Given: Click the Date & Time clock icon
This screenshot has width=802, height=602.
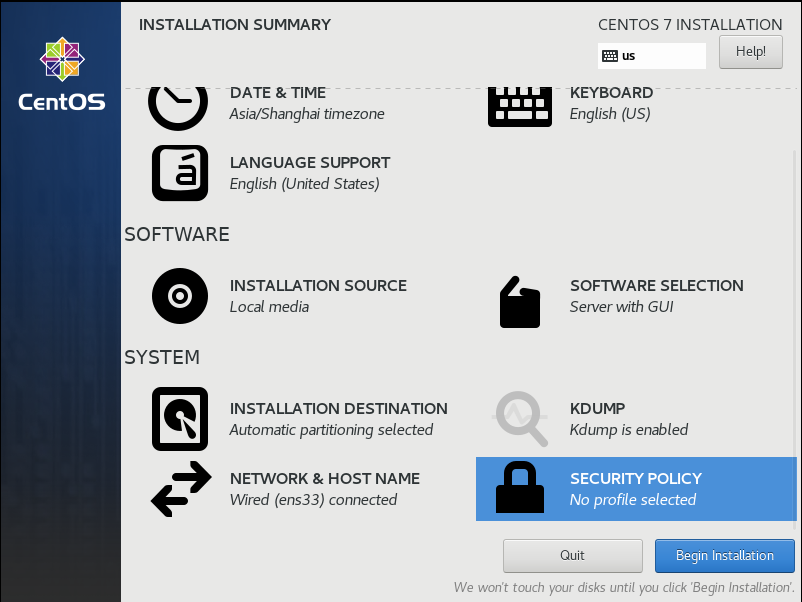Looking at the screenshot, I should (178, 108).
